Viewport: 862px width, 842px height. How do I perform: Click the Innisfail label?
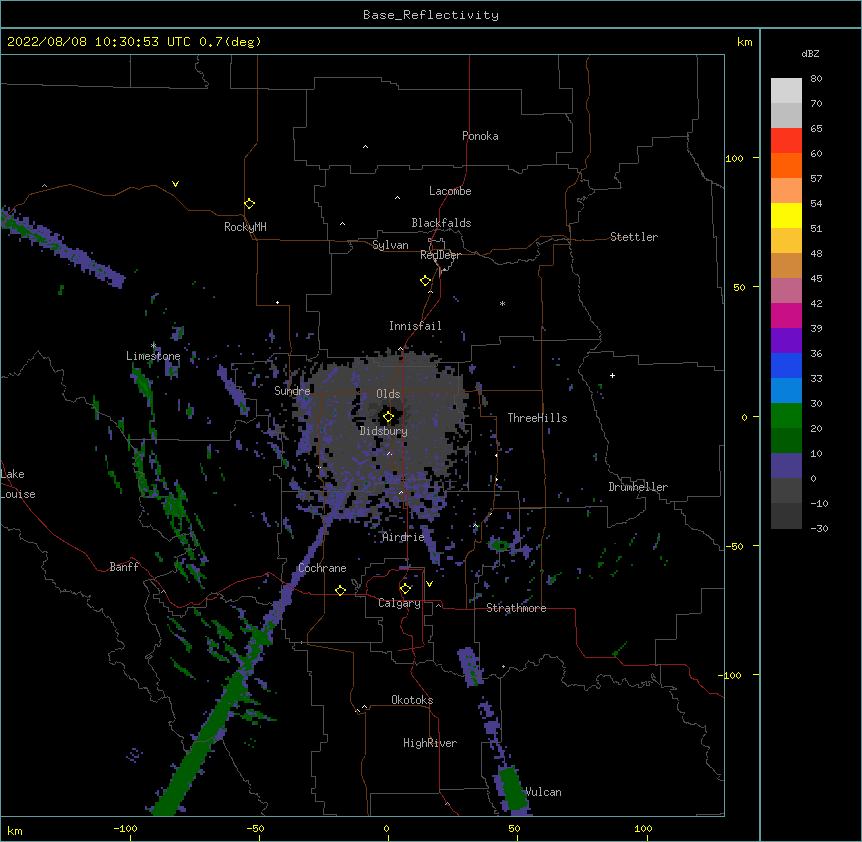(415, 326)
